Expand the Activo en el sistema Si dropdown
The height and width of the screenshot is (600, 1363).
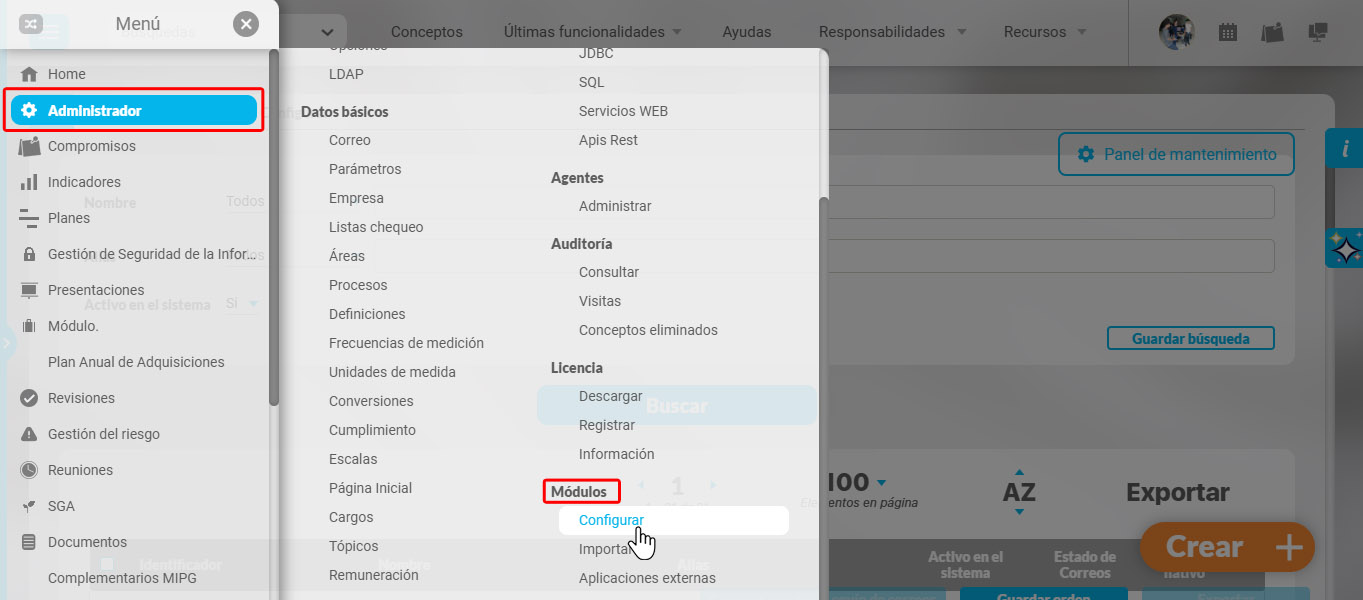coord(241,303)
